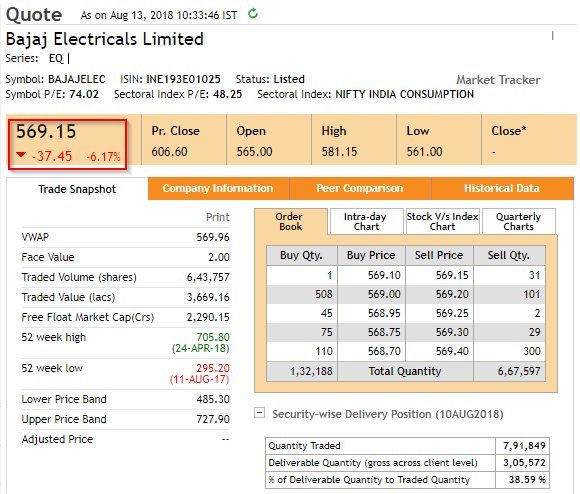The height and width of the screenshot is (494, 580).
Task: Click the High value 581.15
Action: tap(339, 152)
